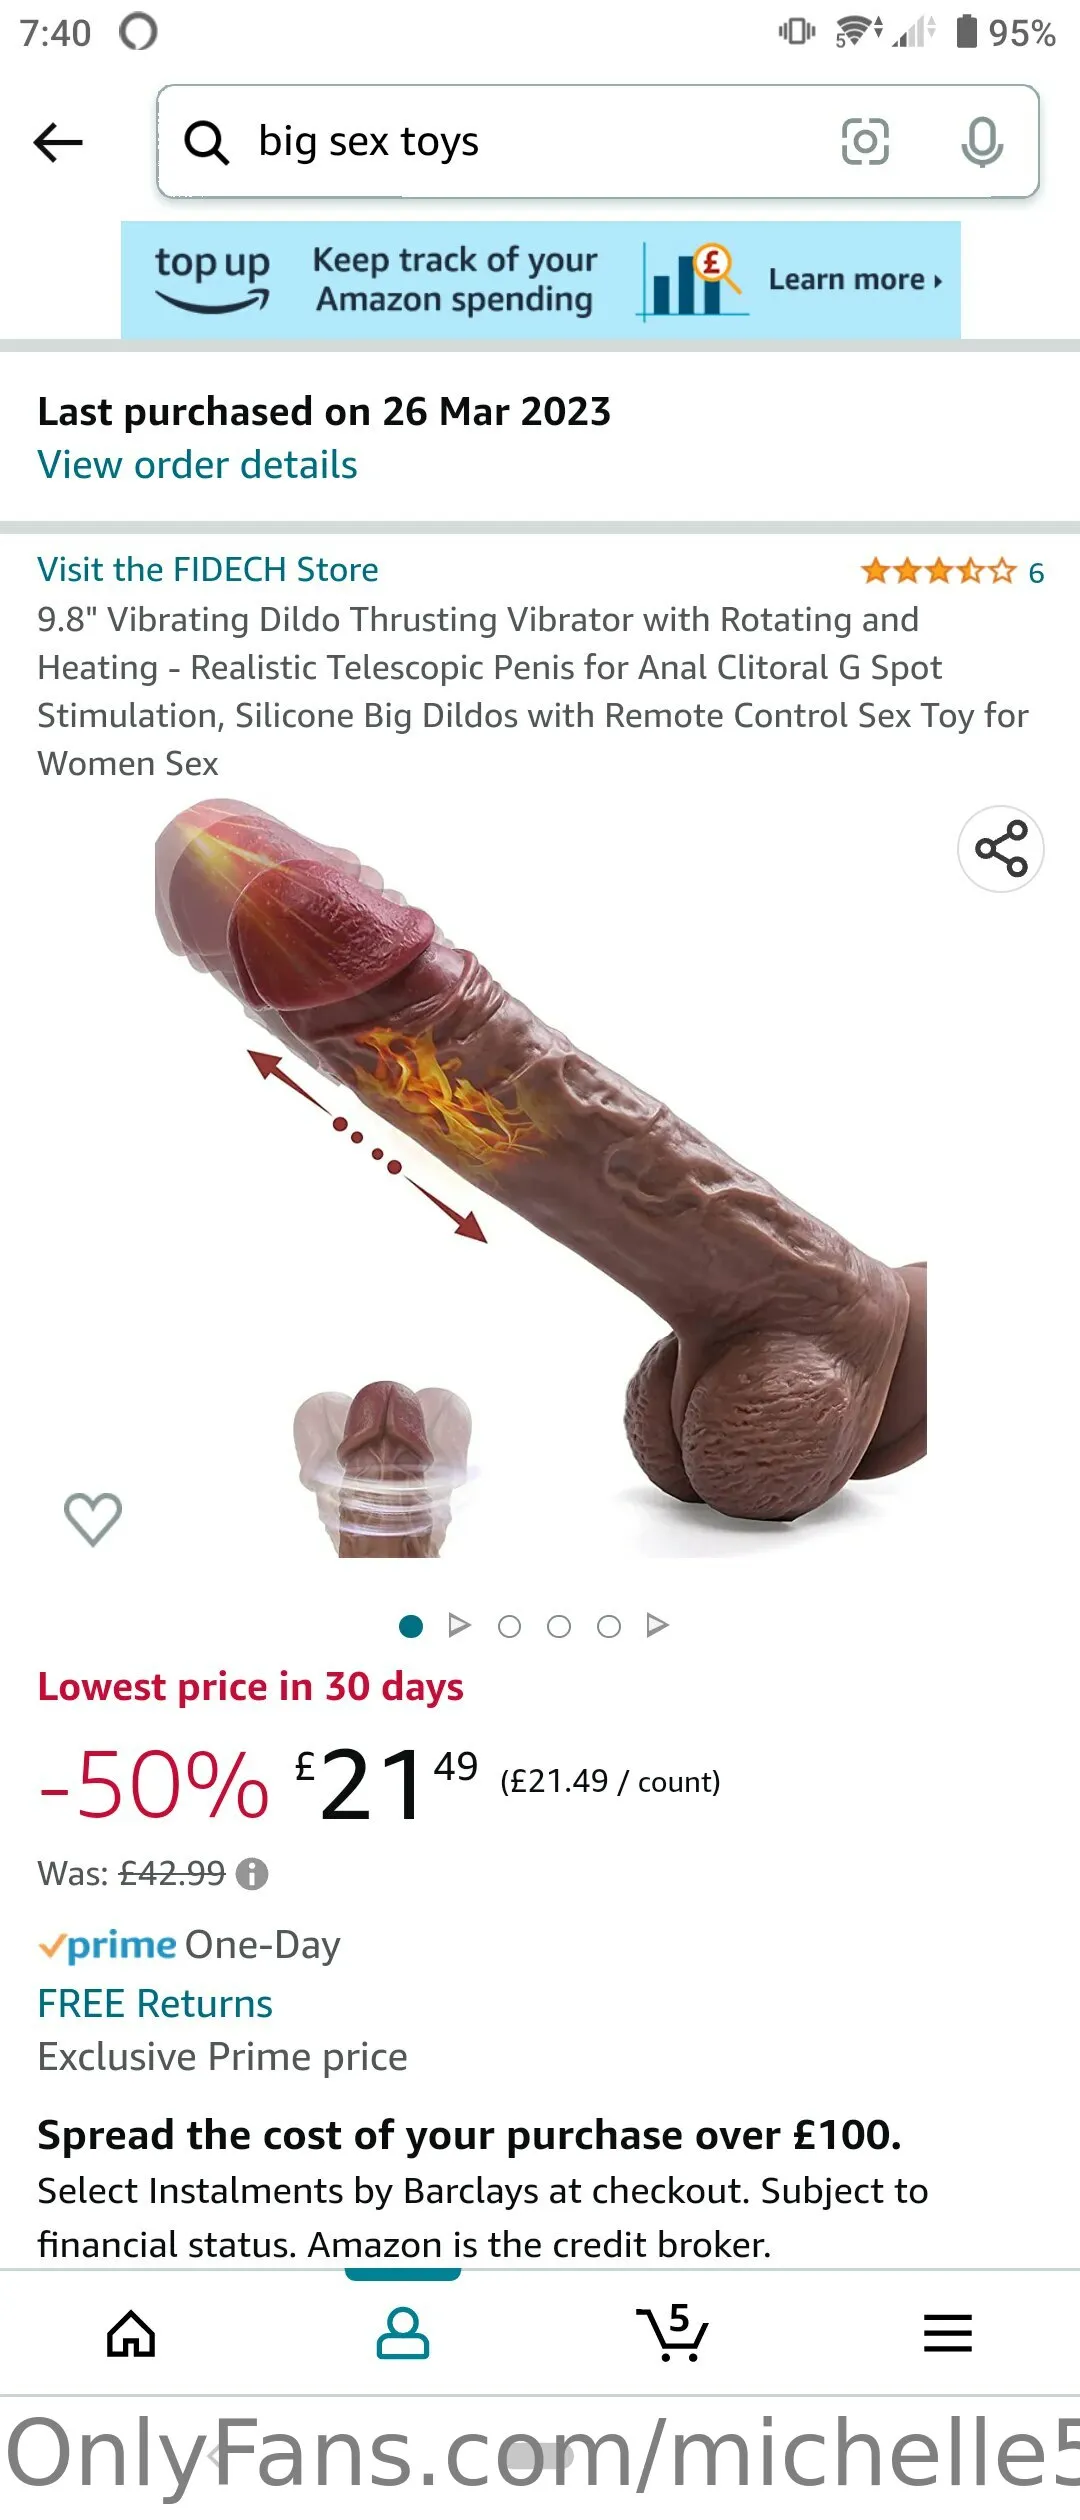1080x2520 pixels.
Task: Visit the FIDECH Store link
Action: 208,569
